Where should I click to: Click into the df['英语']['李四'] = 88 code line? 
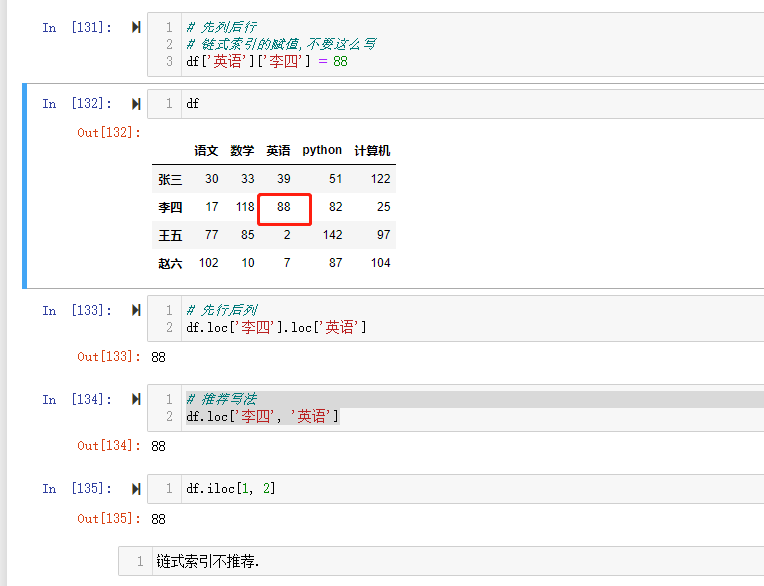point(266,61)
